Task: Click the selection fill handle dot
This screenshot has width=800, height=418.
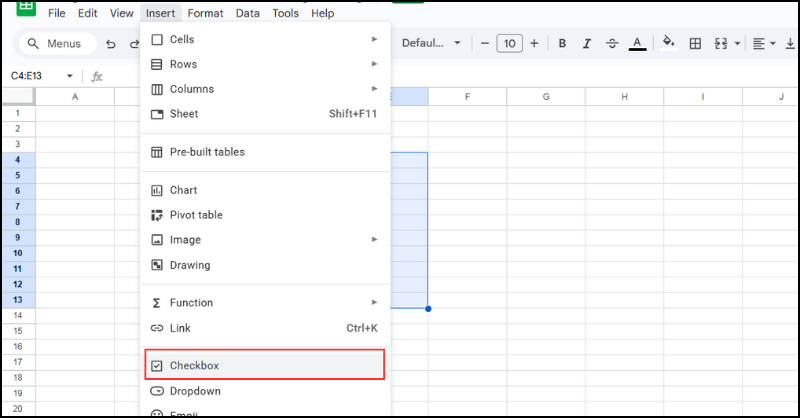Action: pos(428,309)
